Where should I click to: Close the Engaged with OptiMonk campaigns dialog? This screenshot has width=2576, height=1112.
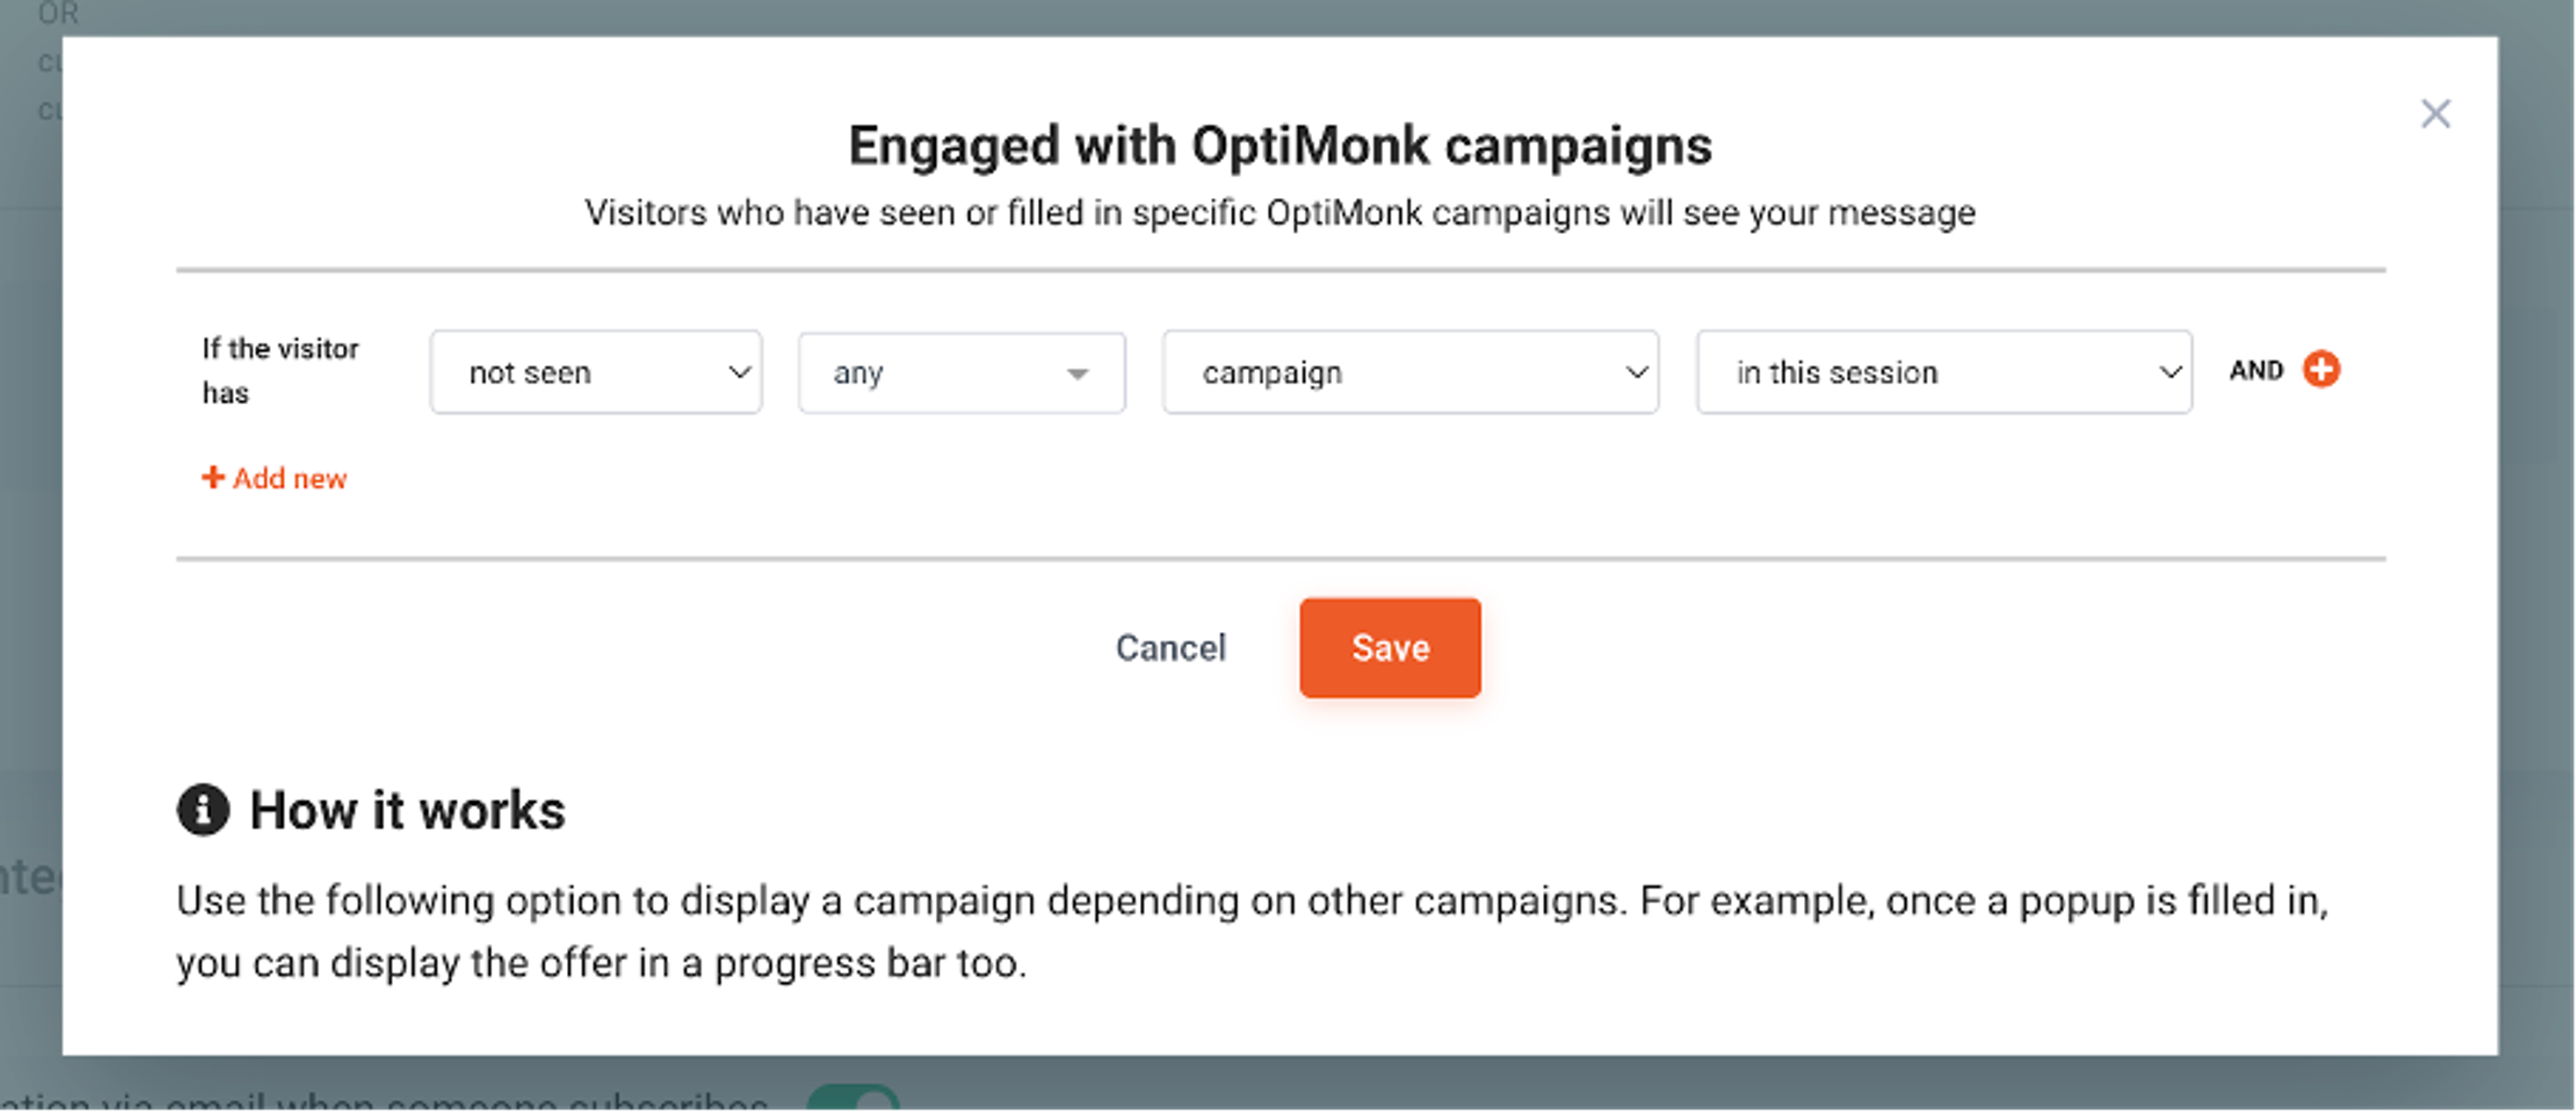click(2436, 113)
